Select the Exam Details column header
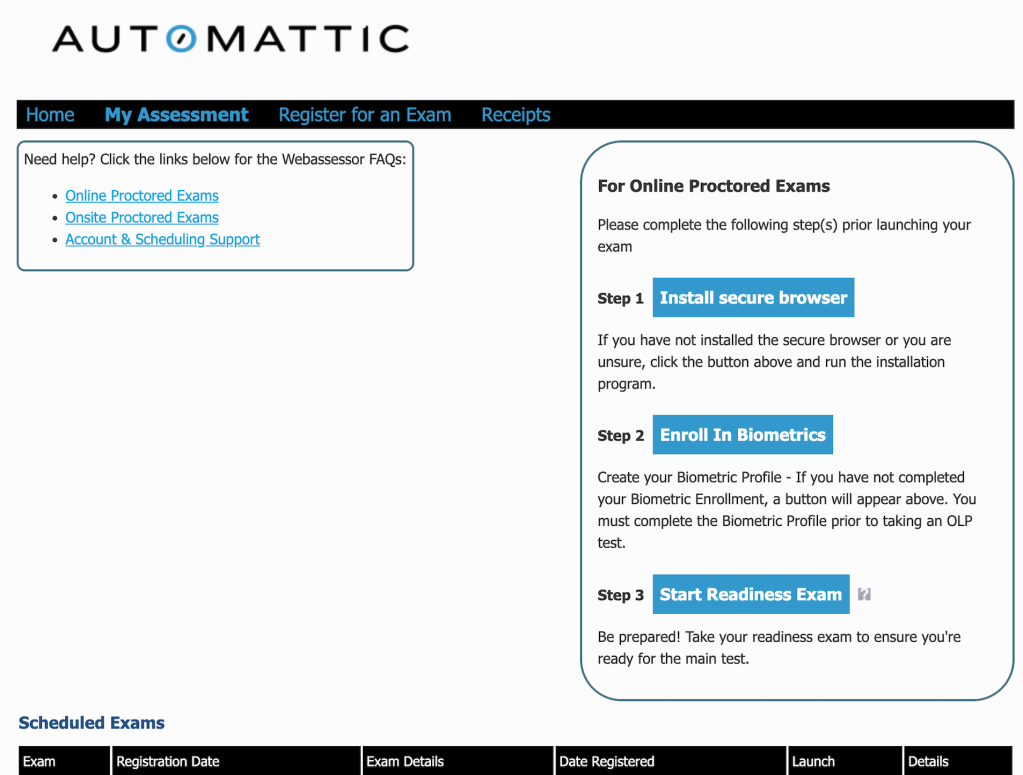 pos(405,761)
